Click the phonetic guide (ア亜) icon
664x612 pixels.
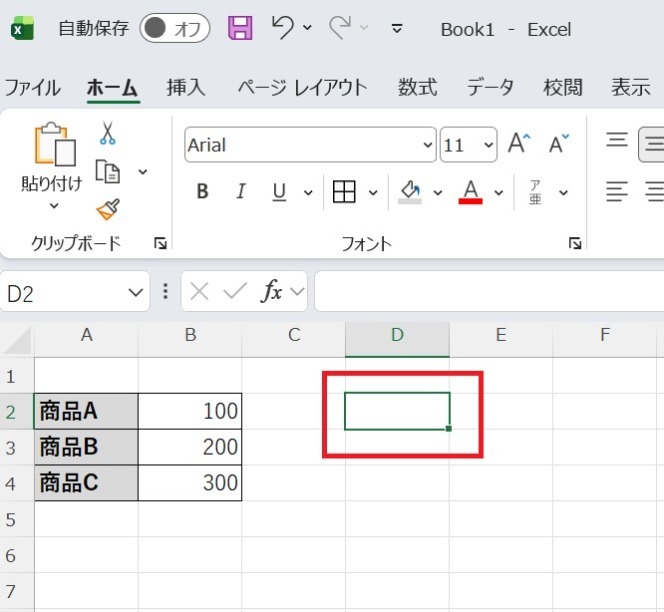point(535,192)
